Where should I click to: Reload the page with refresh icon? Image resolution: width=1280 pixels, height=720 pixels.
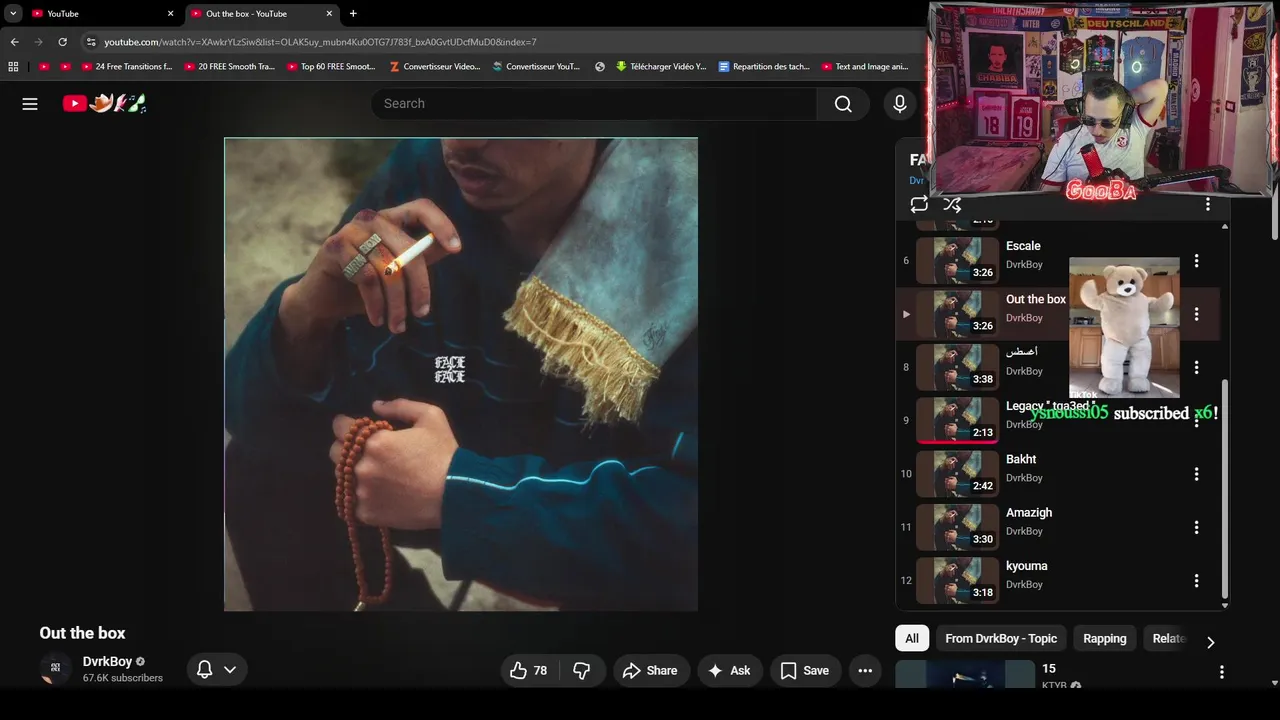tap(63, 42)
